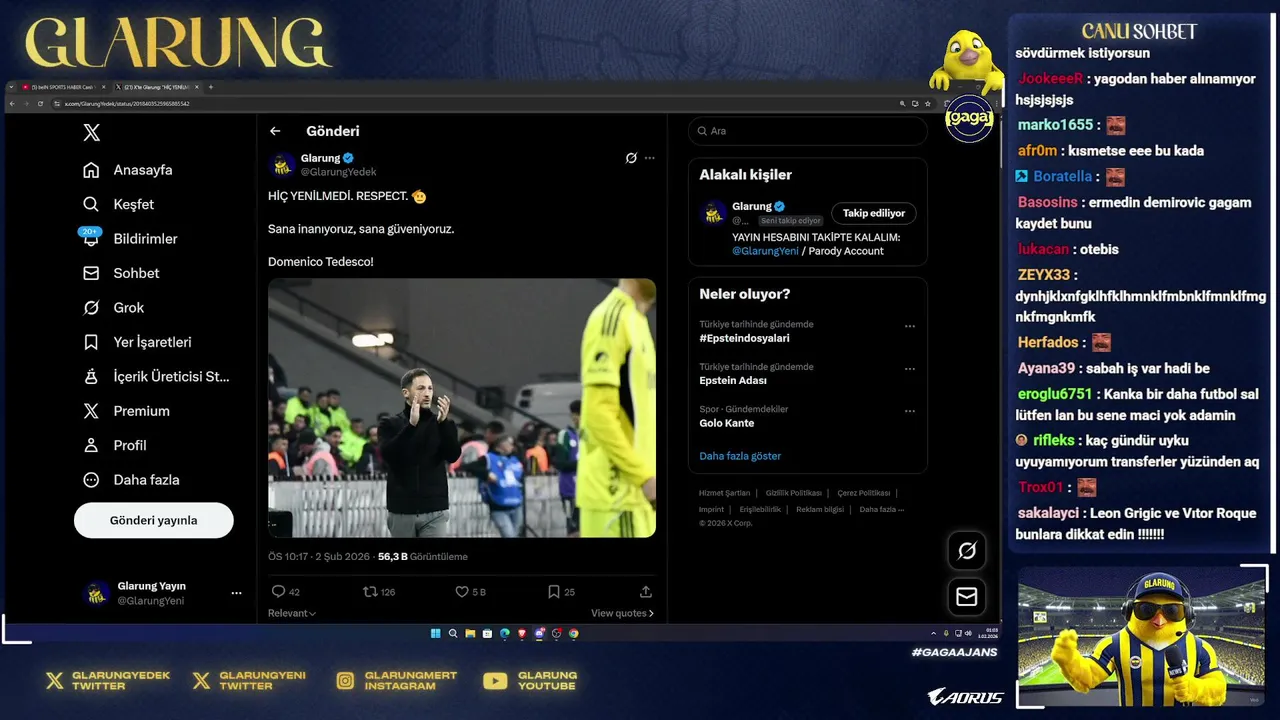This screenshot has height=720, width=1280.
Task: Like the post with 5 B likes
Action: (x=462, y=592)
